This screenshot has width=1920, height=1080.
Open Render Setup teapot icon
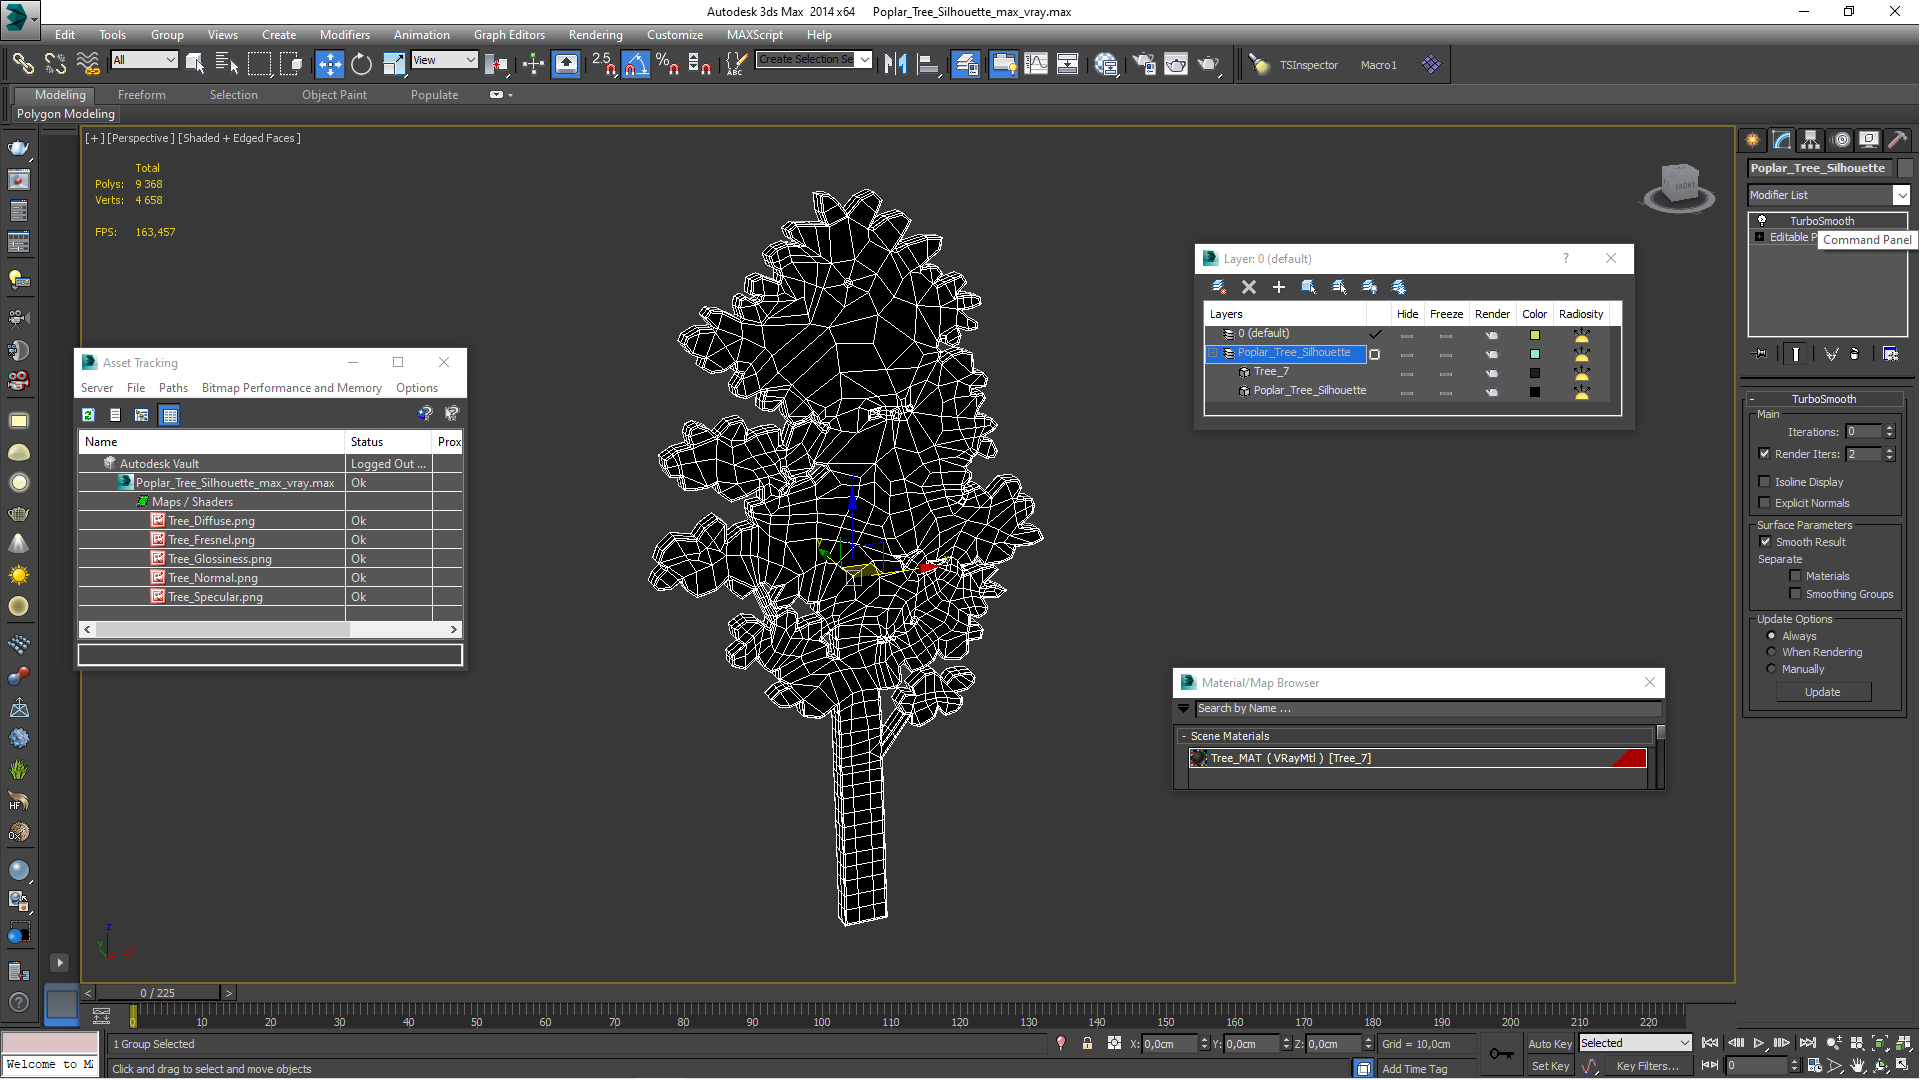click(1143, 64)
